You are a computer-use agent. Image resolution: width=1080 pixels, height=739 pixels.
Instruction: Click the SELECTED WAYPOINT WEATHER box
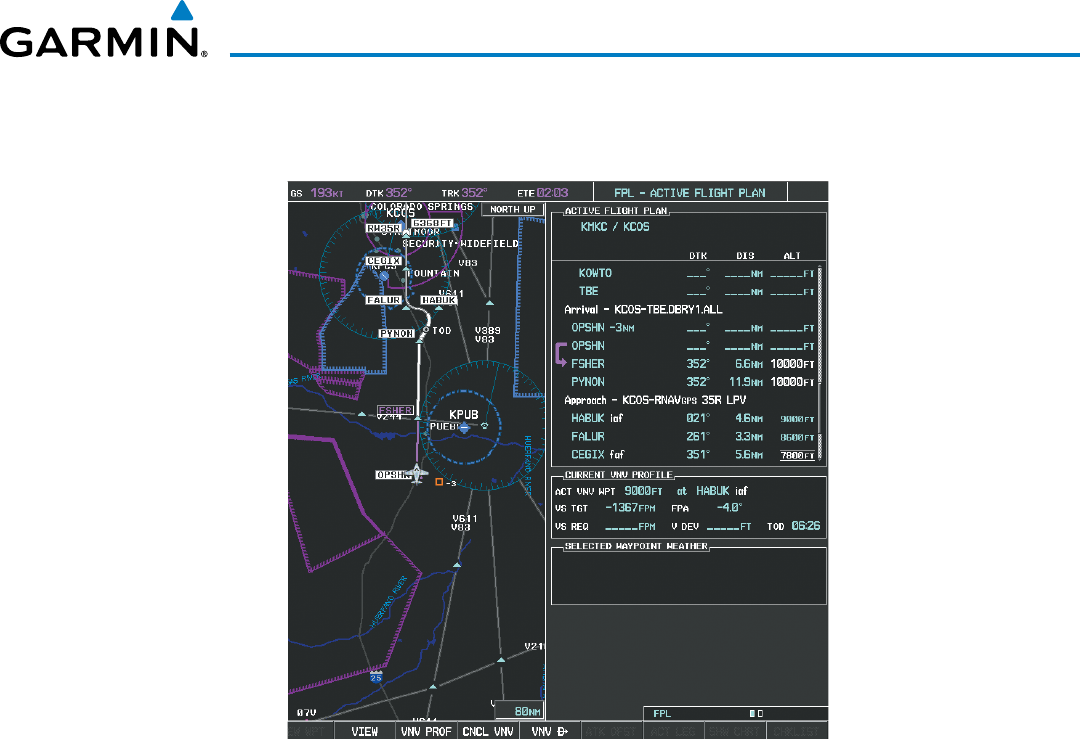click(x=689, y=574)
